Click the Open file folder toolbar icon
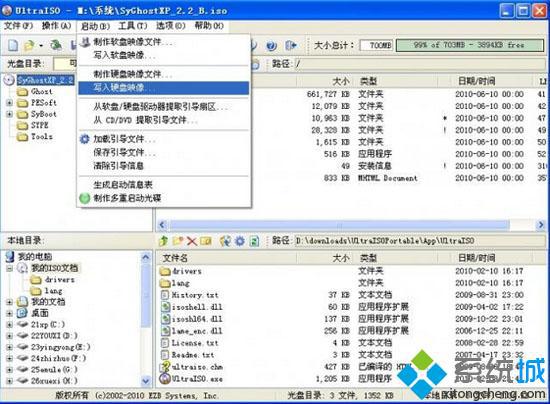550x404 pixels. [29, 45]
